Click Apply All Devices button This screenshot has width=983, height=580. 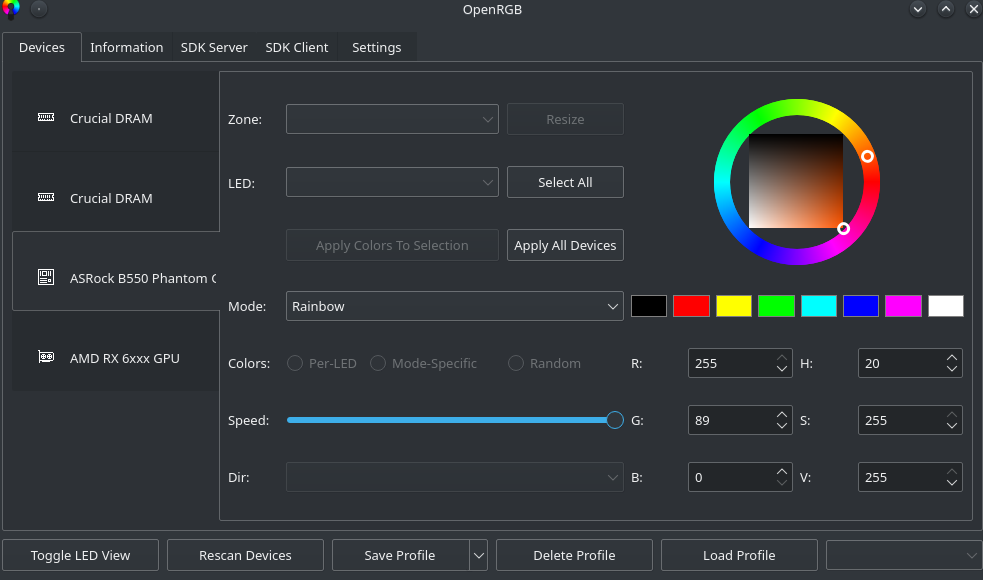[x=565, y=245]
